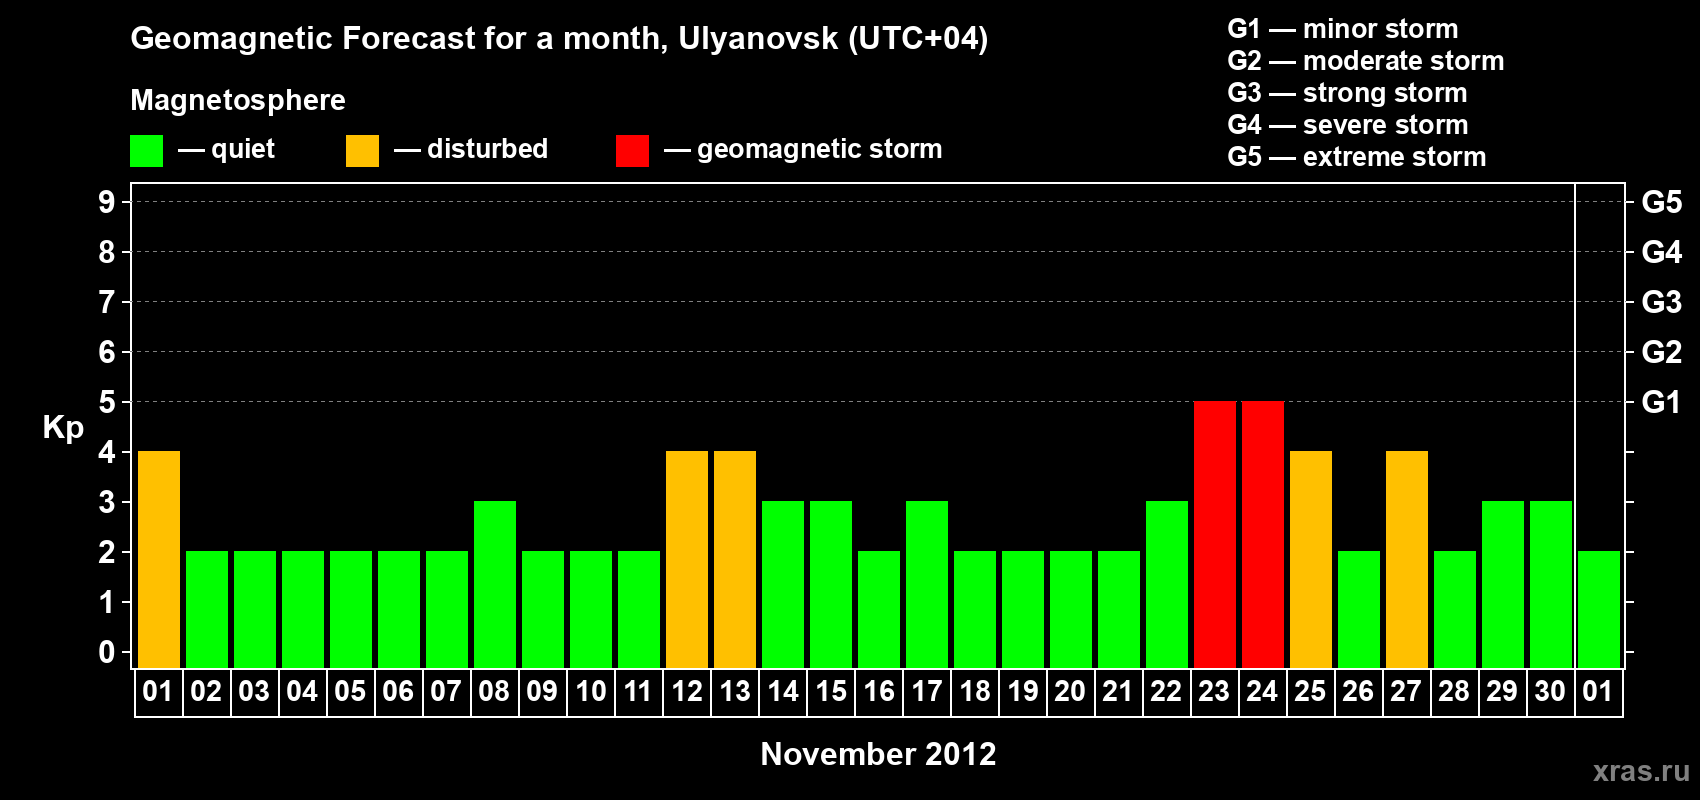This screenshot has height=800, width=1700.
Task: Click the orange bar for November 13
Action: click(x=735, y=559)
